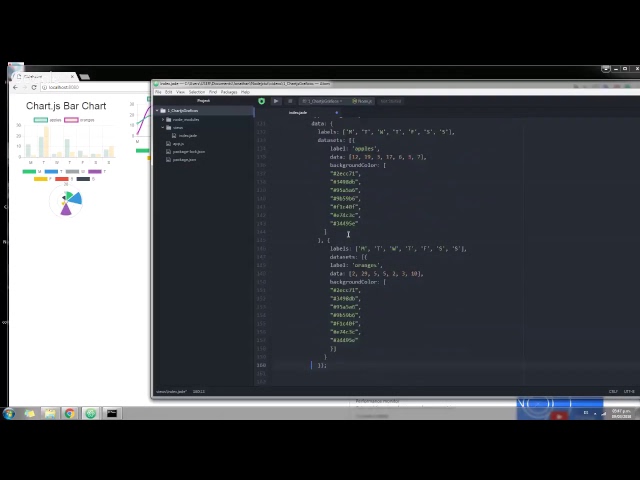
Task: Click the views/index.jade path in status bar
Action: [171, 391]
